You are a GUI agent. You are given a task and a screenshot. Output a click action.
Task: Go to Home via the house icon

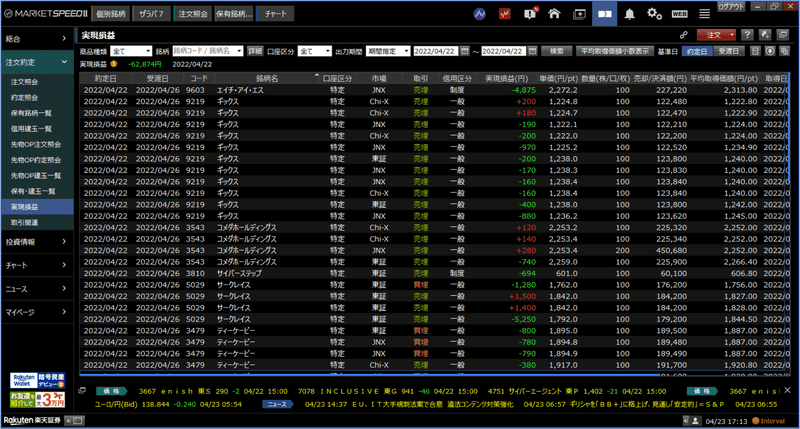[554, 14]
